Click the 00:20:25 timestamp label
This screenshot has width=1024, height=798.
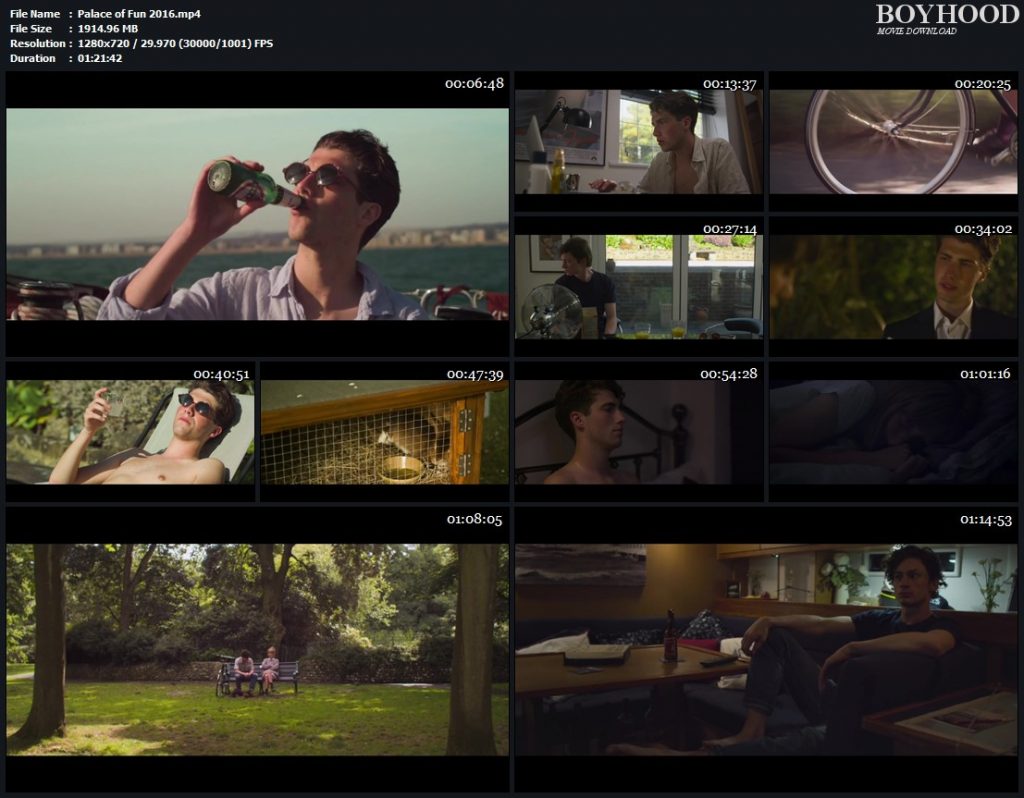(984, 84)
